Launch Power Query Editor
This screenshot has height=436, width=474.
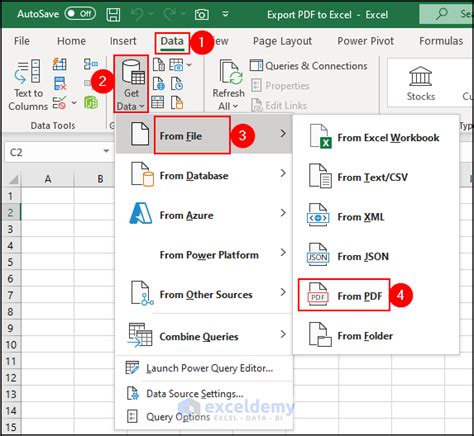point(204,368)
